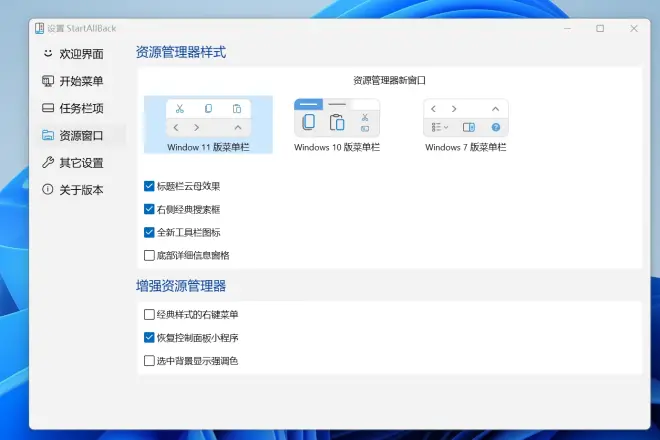Click the info icon beside 关于版本
This screenshot has width=660, height=440.
pyautogui.click(x=48, y=189)
